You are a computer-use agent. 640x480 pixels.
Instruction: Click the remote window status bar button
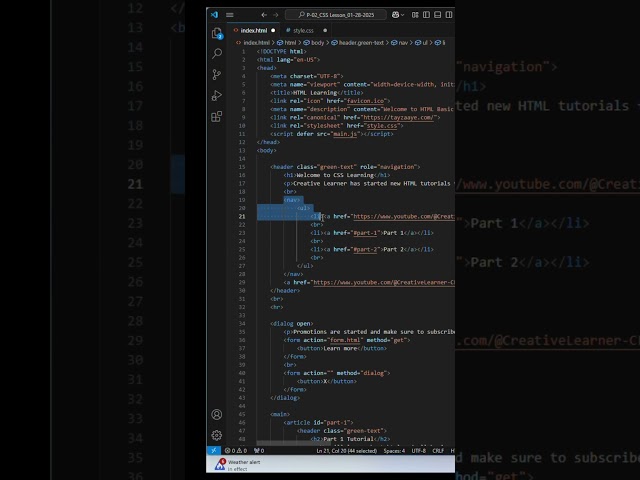[x=213, y=451]
